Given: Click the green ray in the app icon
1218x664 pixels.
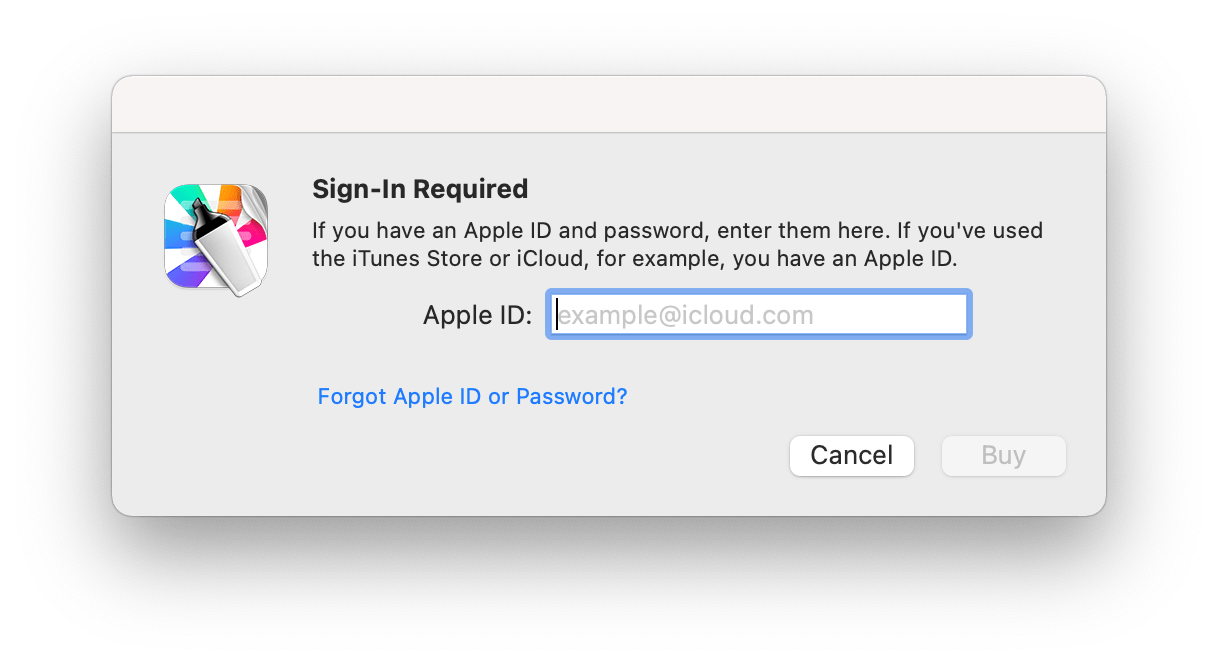Looking at the screenshot, I should coord(189,198).
